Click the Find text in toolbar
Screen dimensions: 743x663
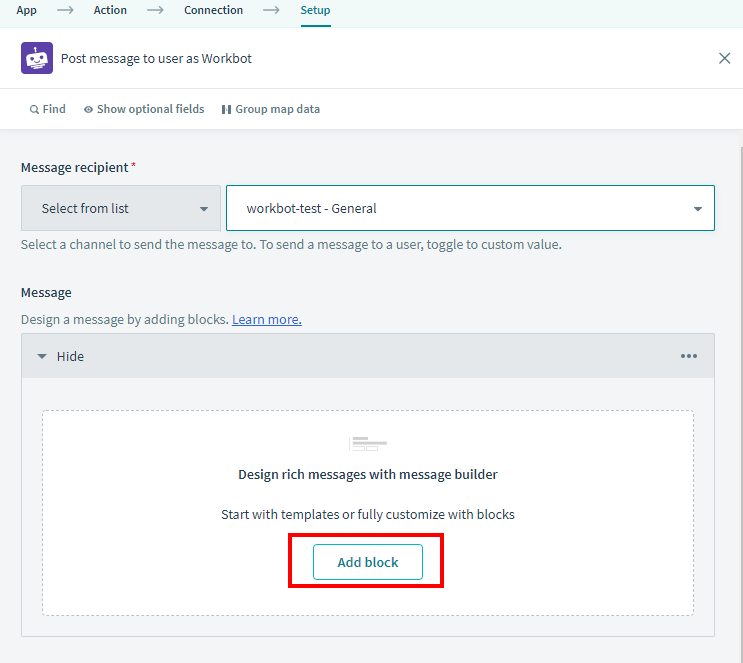[x=54, y=109]
